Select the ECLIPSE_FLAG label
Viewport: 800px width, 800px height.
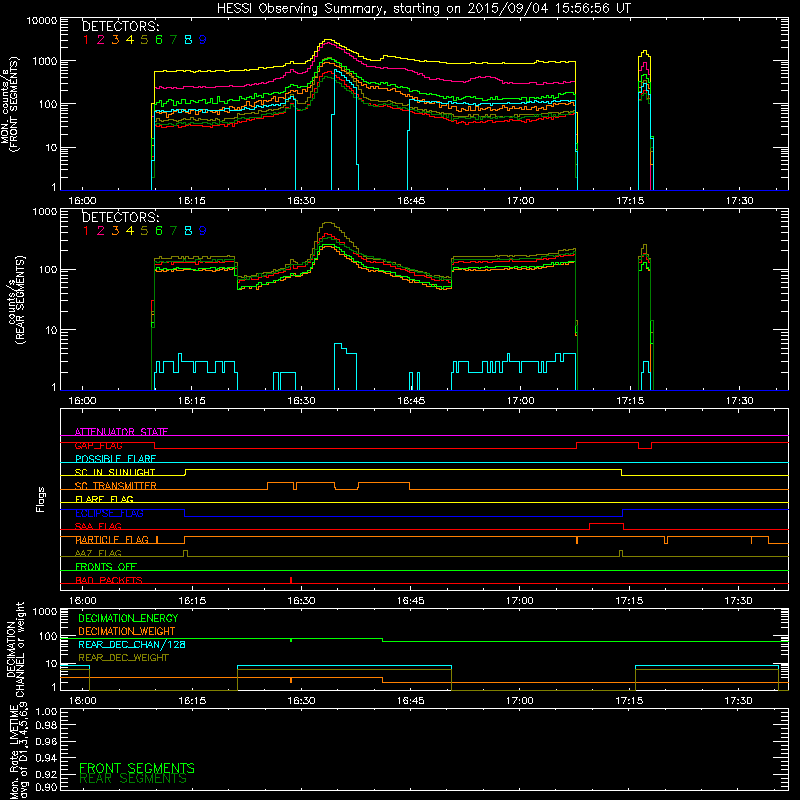109,513
